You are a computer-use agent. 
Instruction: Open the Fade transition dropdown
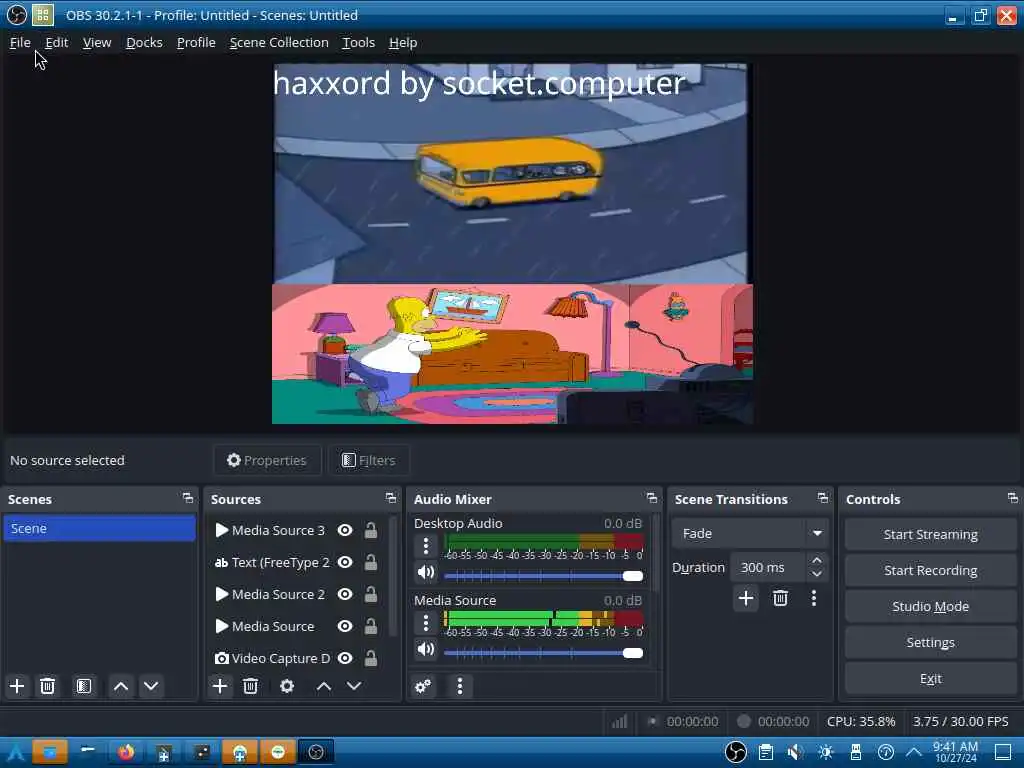pos(750,534)
